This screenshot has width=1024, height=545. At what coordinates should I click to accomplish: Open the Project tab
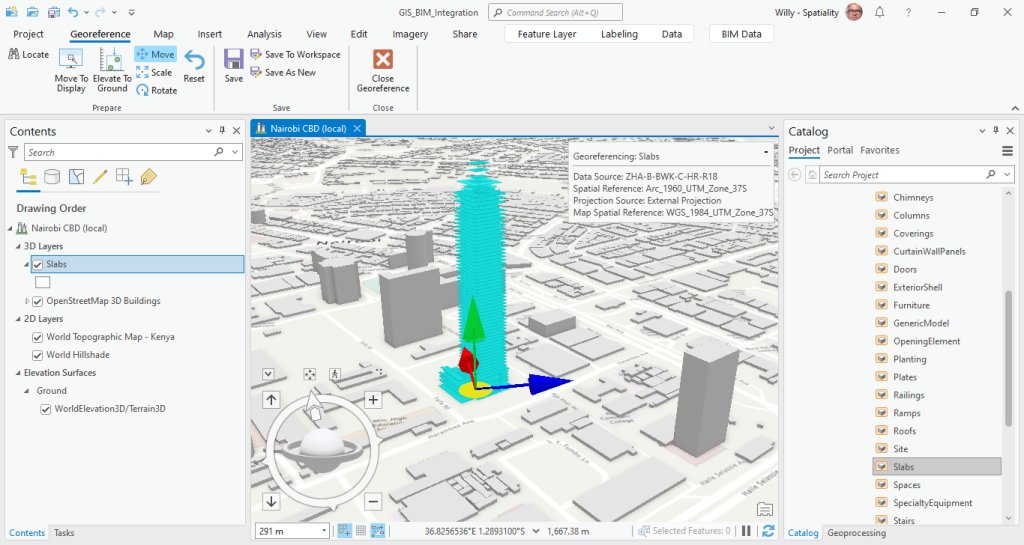28,34
